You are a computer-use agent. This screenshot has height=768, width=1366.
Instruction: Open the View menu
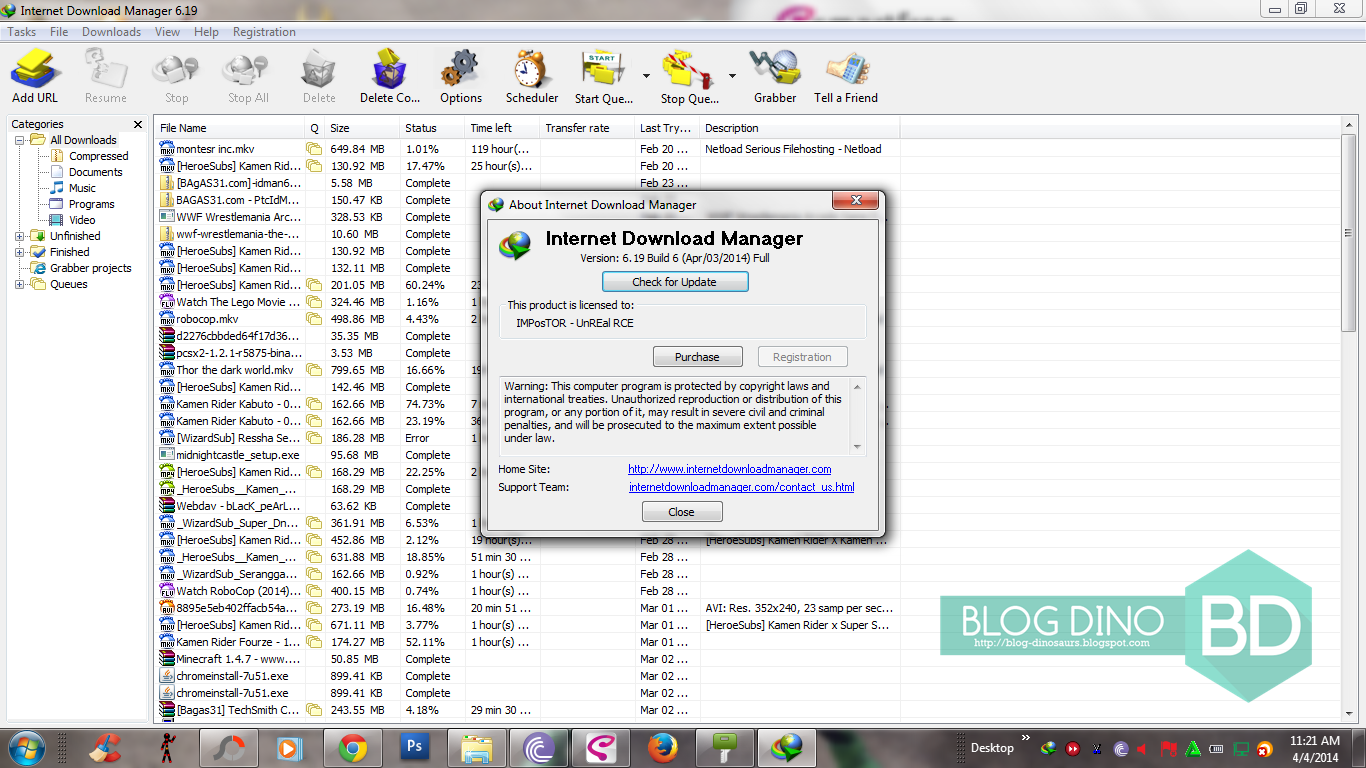(x=167, y=32)
